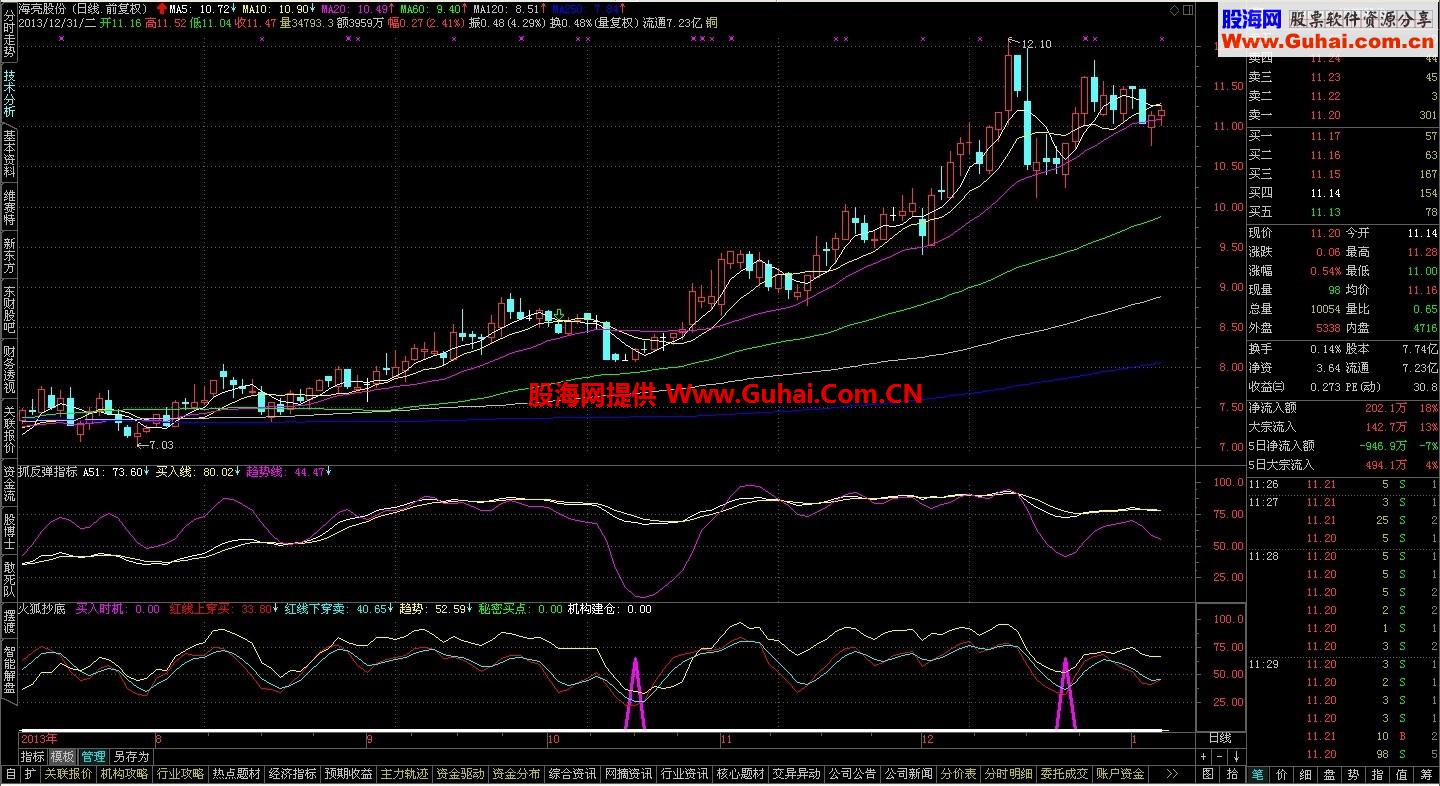1440x786 pixels.
Task: Open 行业资讯 in the bottom bar
Action: pyautogui.click(x=684, y=774)
